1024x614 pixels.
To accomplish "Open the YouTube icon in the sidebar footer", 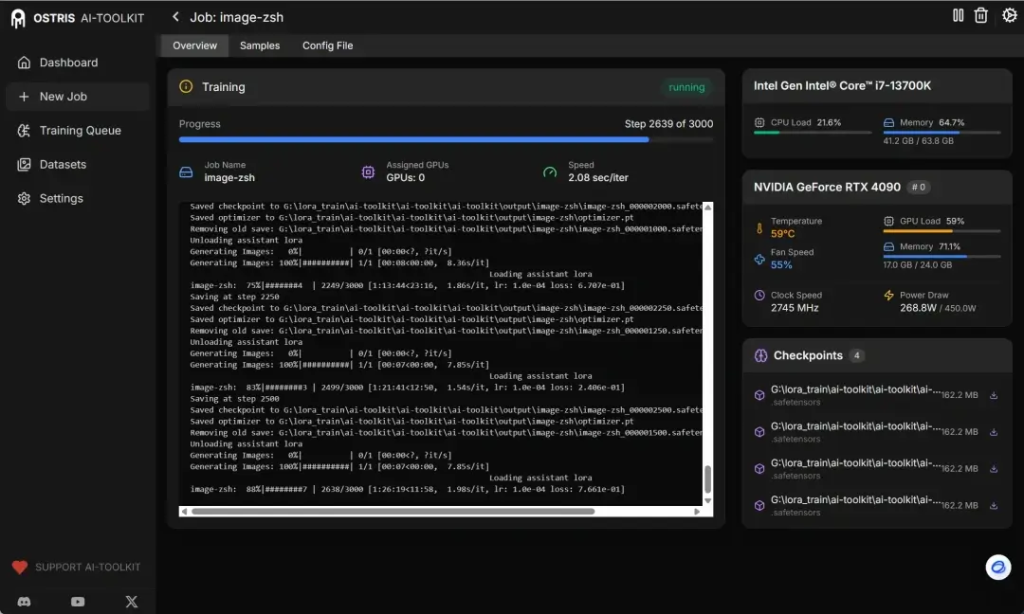I will 78,601.
